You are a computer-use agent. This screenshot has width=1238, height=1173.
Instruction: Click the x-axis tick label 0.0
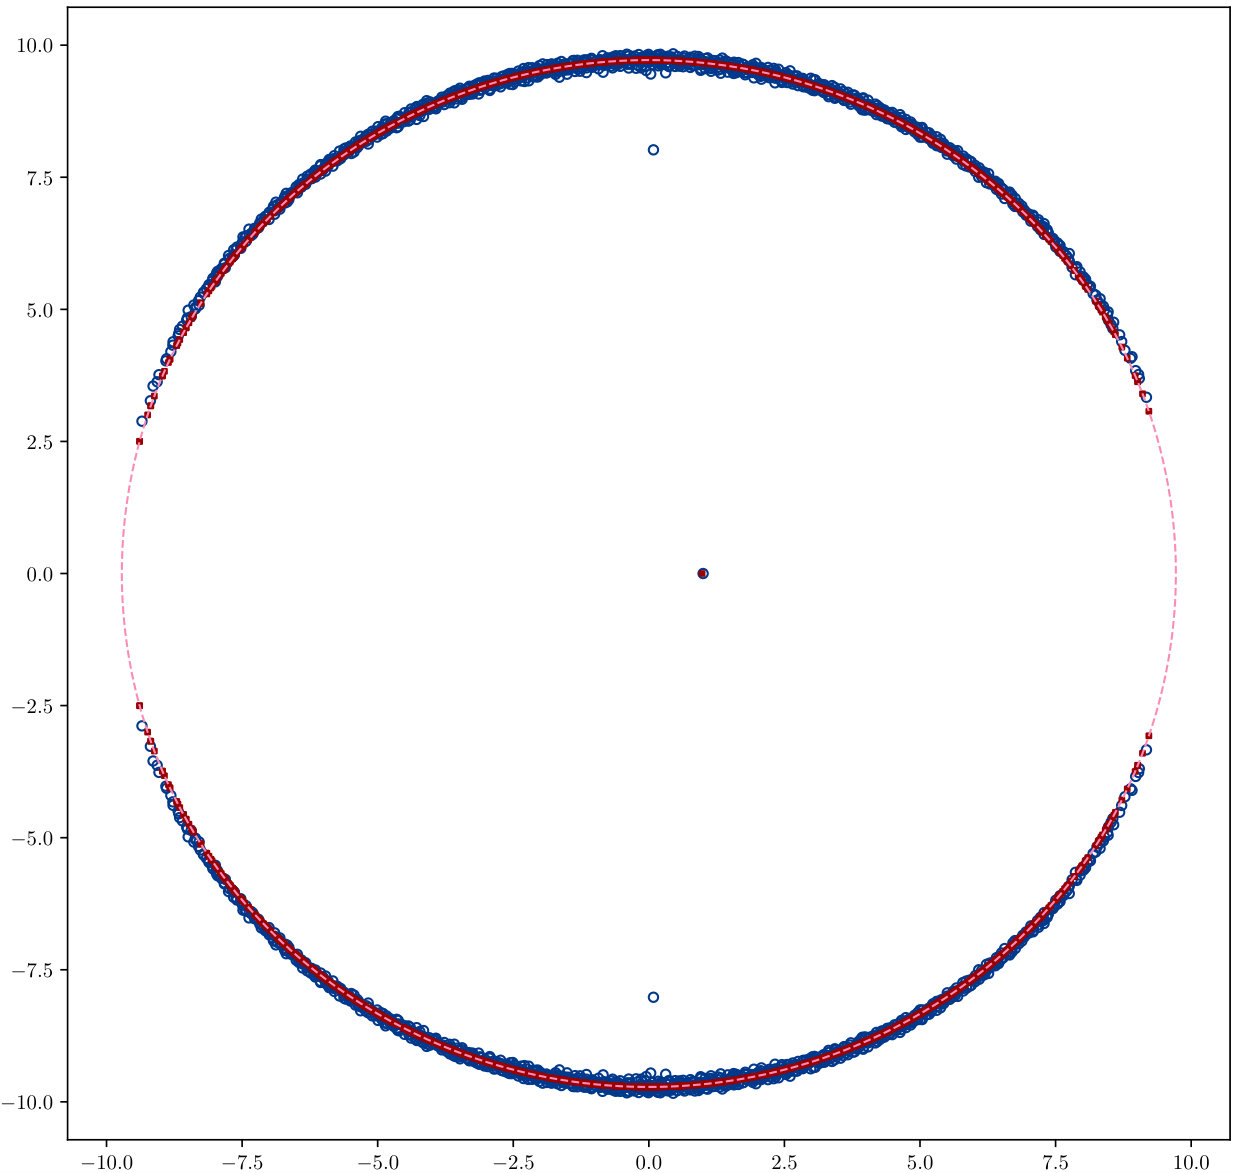[x=648, y=1163]
